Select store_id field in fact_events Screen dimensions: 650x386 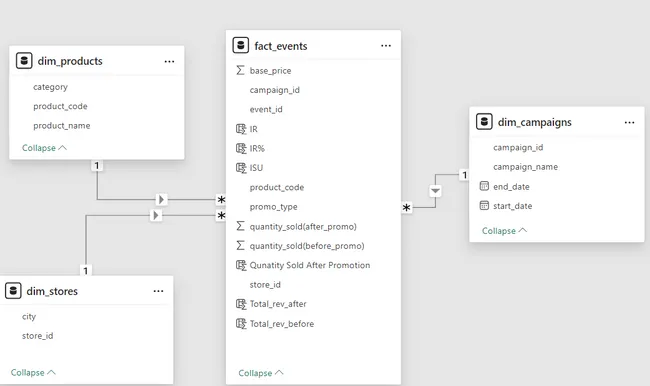(265, 285)
